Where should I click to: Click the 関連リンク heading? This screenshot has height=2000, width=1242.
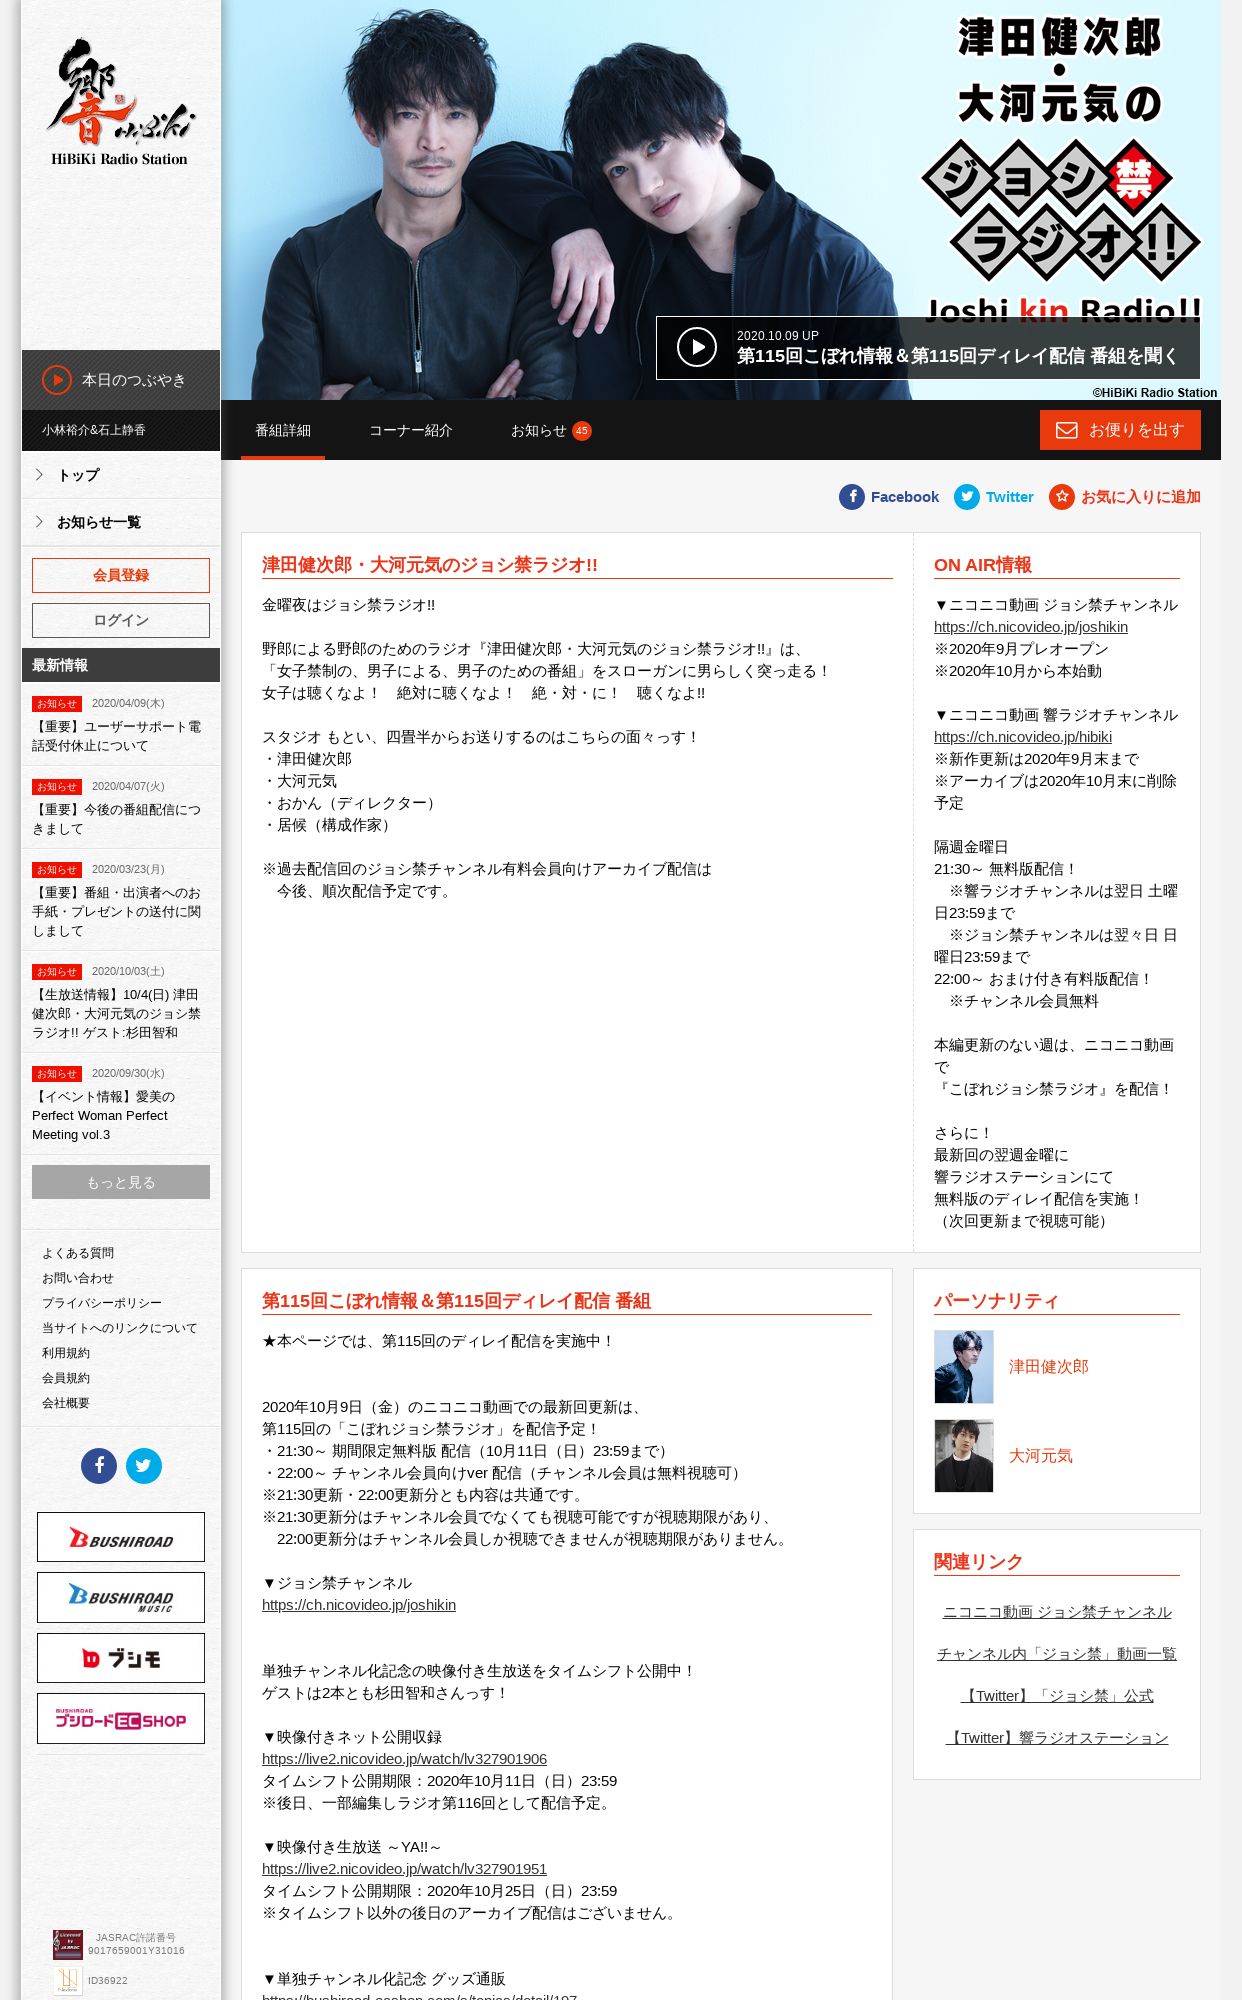pos(978,1562)
